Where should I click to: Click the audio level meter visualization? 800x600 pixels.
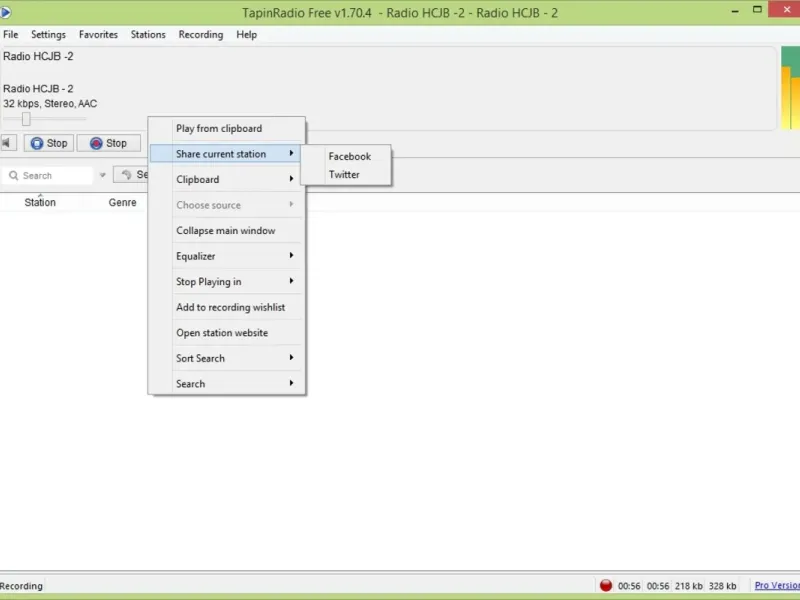pos(790,88)
